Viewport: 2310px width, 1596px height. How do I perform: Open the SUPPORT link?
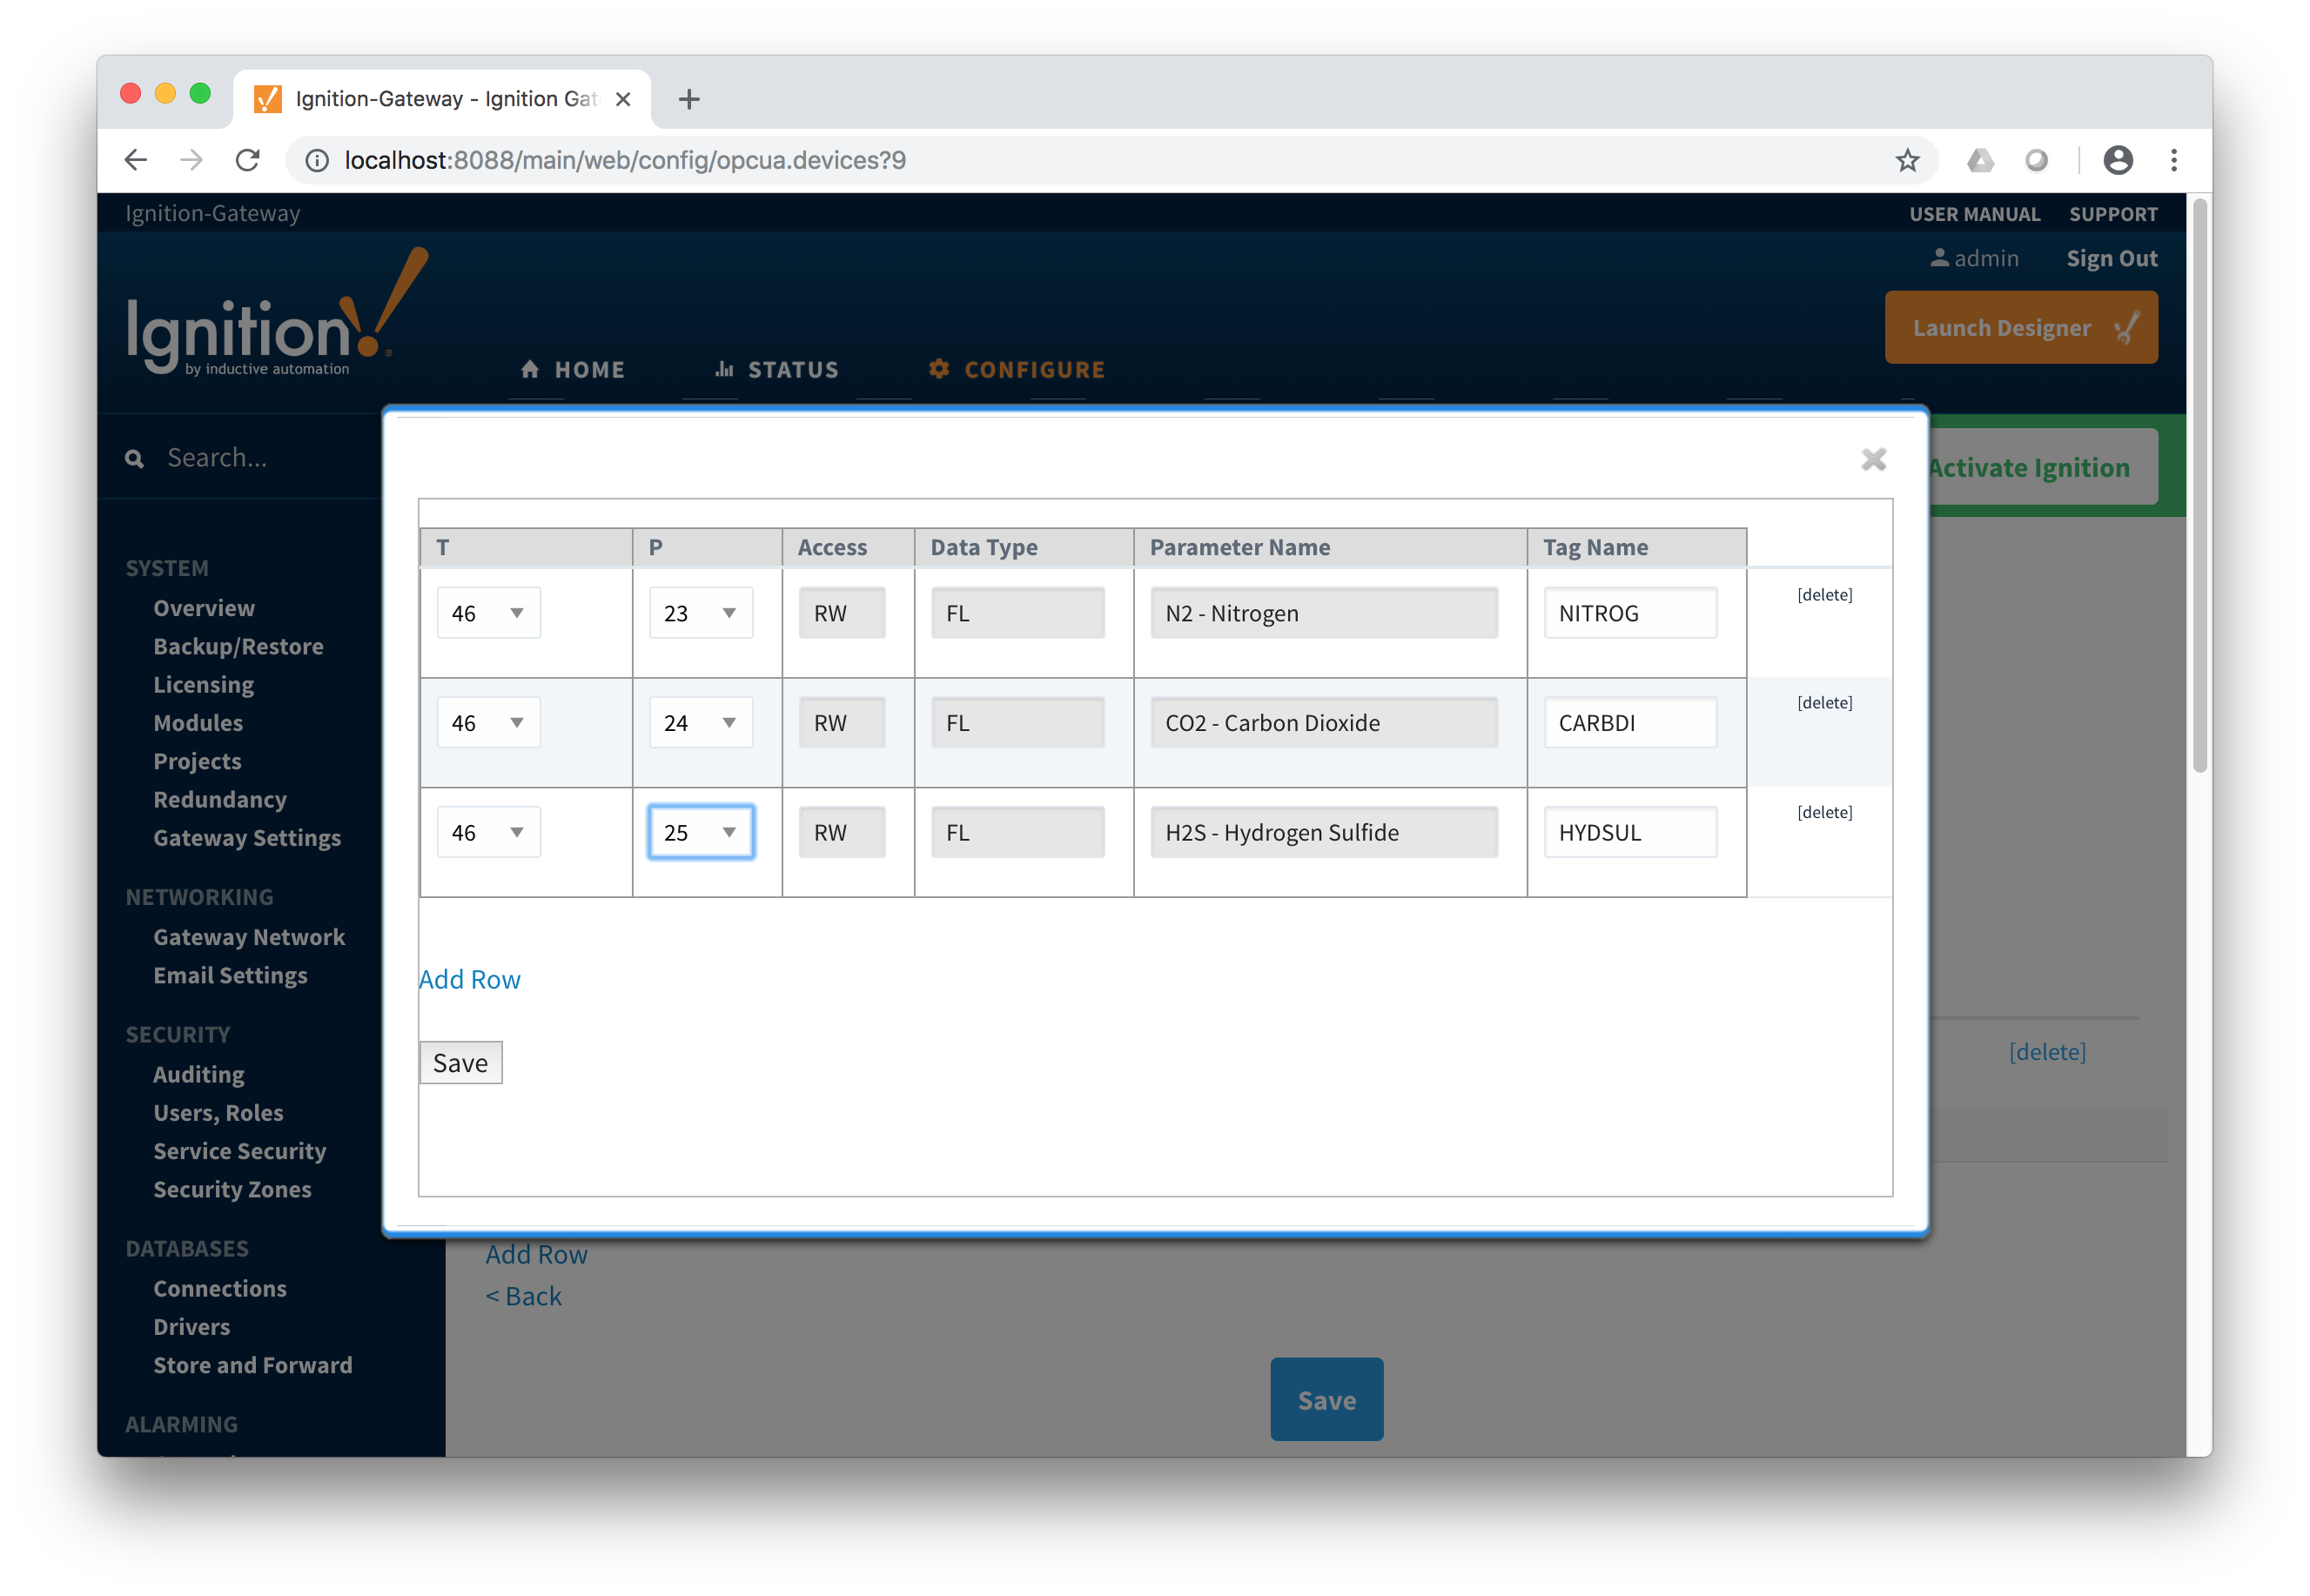pyautogui.click(x=2112, y=214)
